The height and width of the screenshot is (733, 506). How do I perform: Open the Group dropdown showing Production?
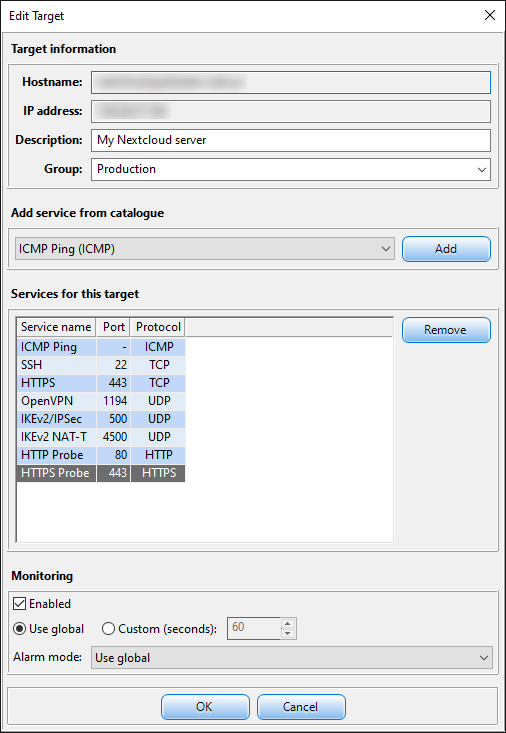coord(291,169)
